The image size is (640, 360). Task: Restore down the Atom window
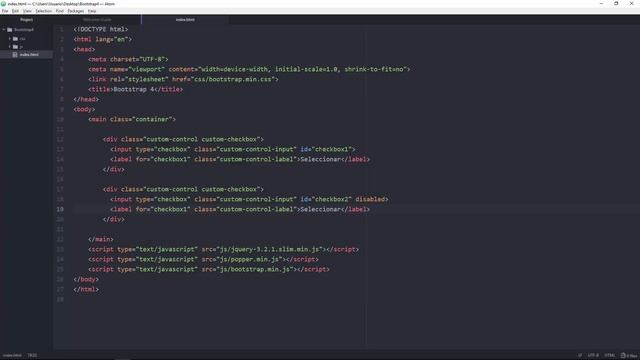coord(616,4)
